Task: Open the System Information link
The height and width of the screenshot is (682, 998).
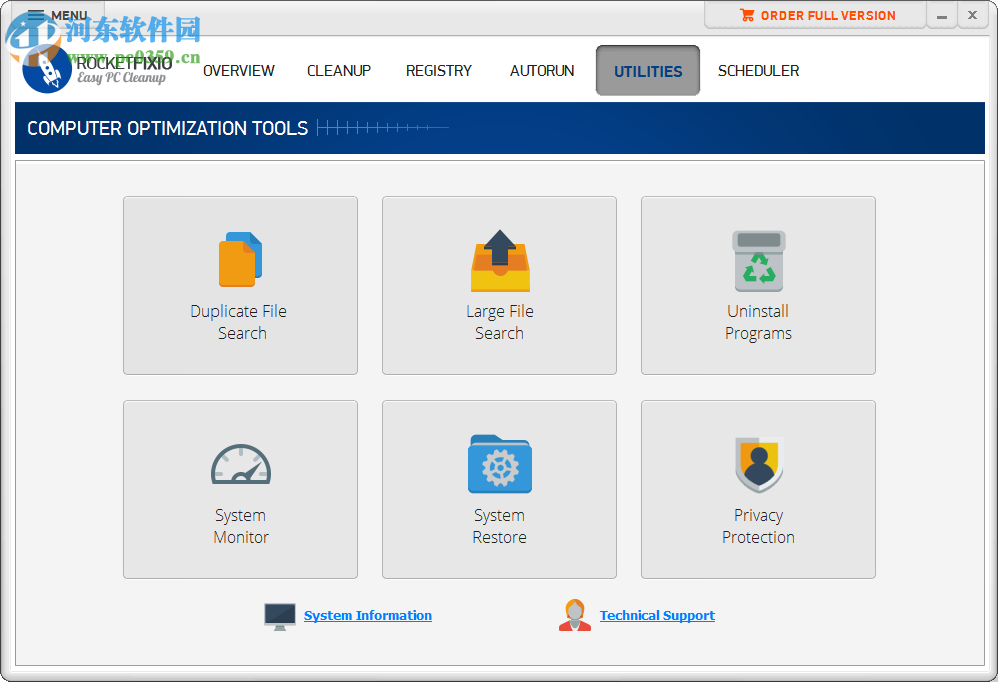Action: [x=368, y=615]
